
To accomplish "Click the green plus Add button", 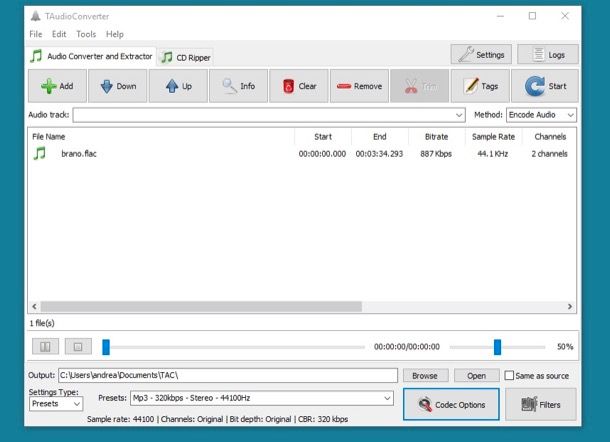I will click(x=56, y=86).
